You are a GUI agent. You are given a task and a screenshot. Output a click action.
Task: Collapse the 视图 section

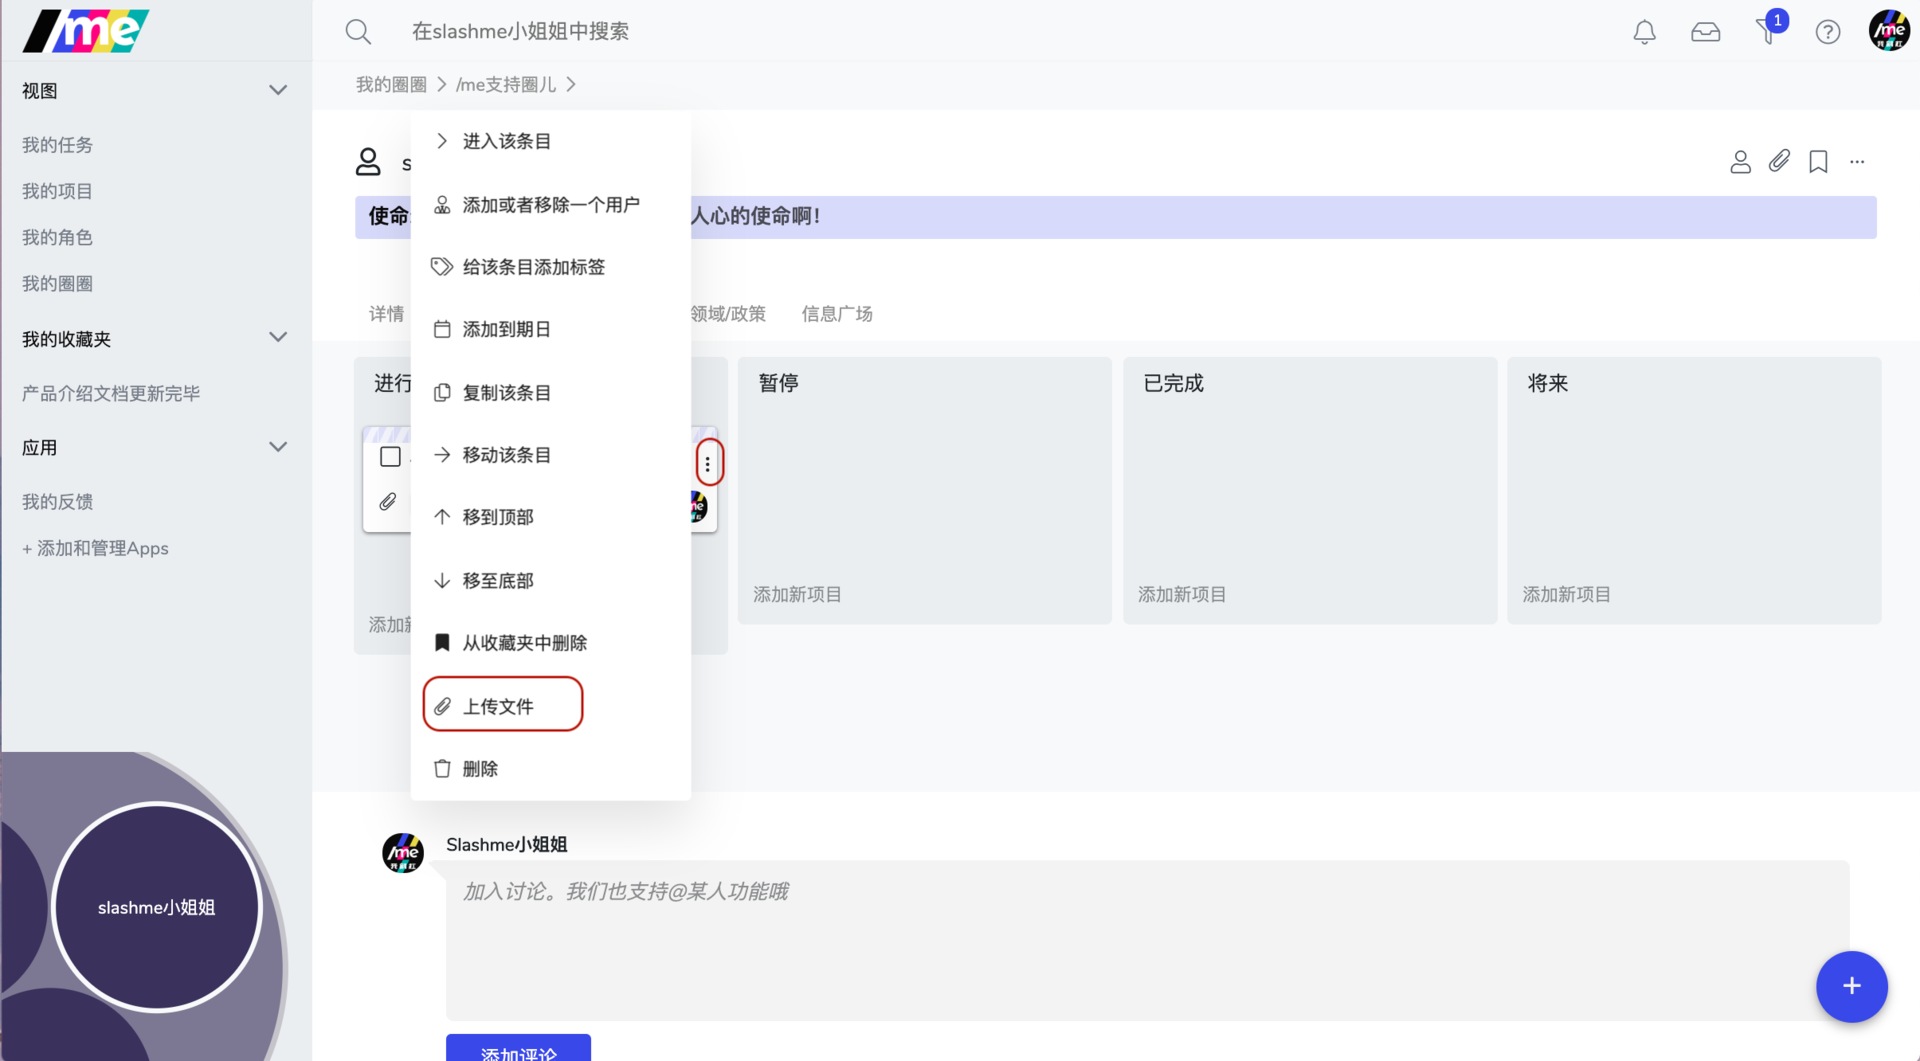(278, 90)
